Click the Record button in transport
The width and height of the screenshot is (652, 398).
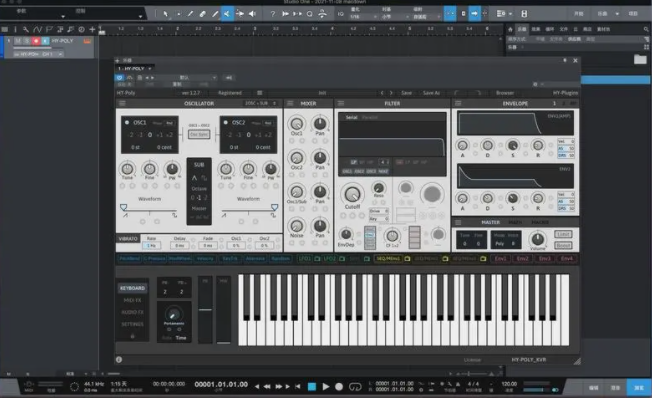pyautogui.click(x=339, y=387)
